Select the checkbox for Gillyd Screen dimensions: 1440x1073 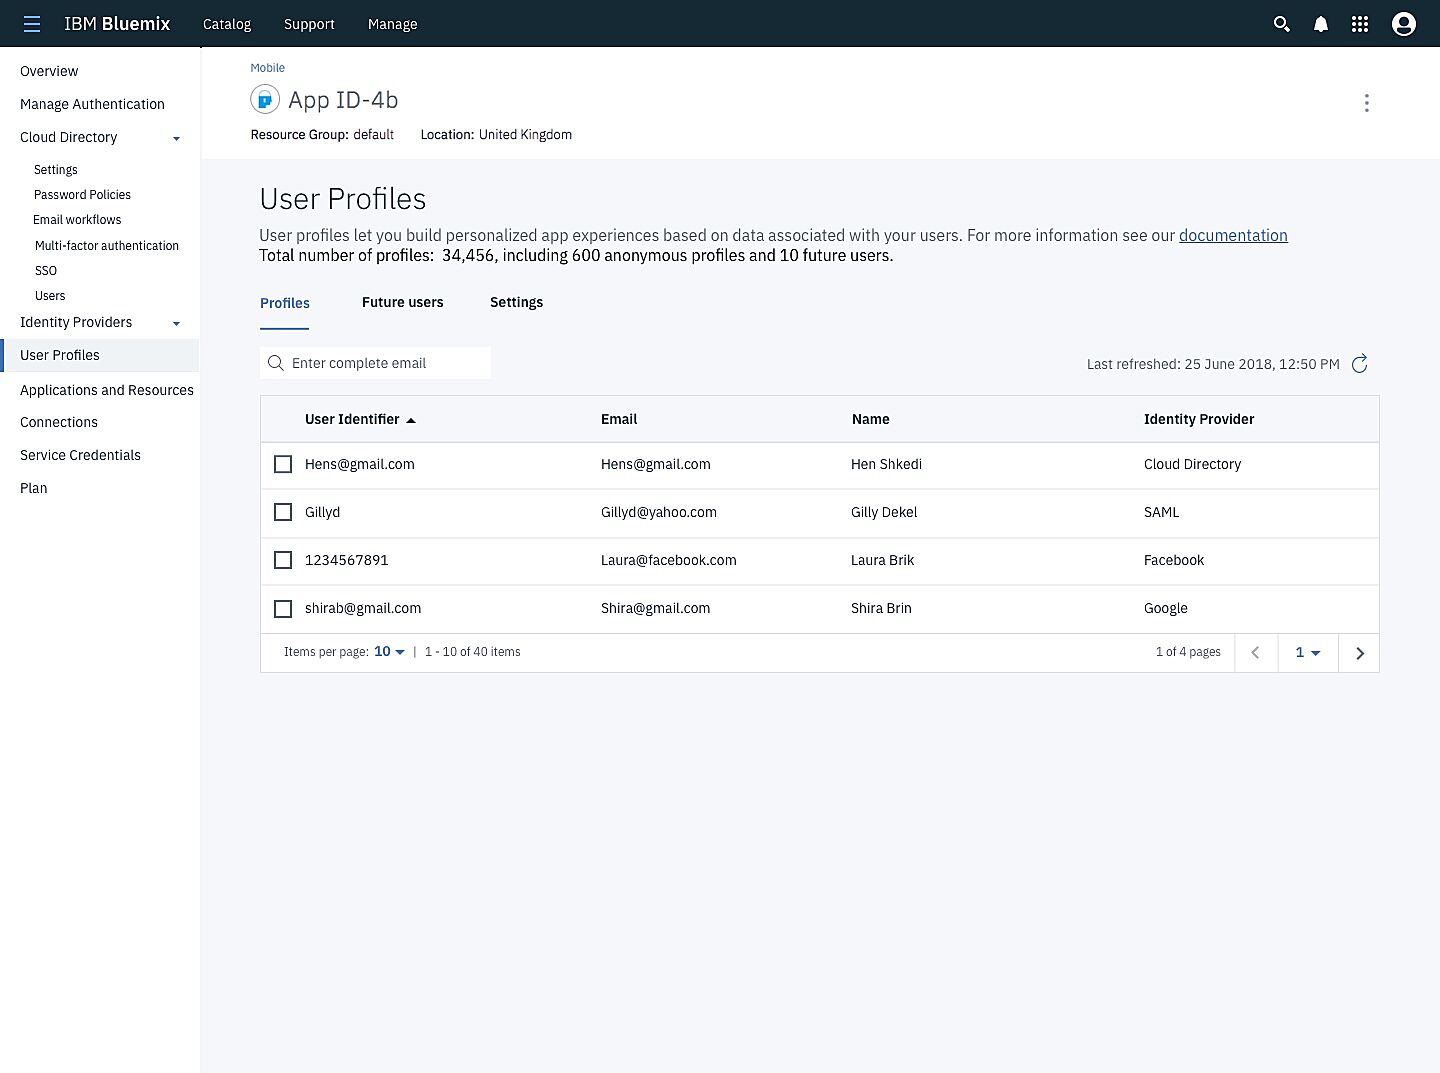point(283,512)
